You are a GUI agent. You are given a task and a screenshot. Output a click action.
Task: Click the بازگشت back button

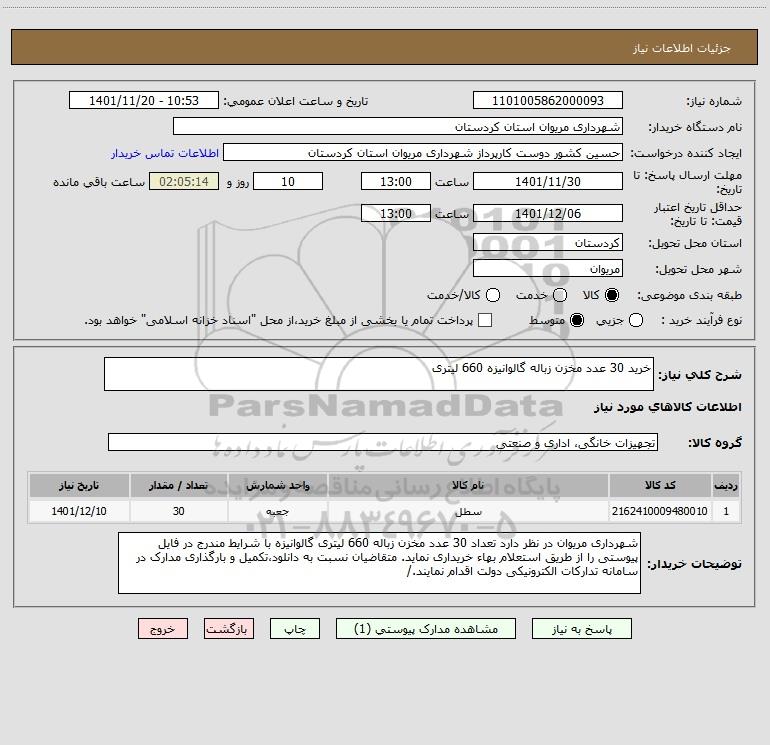229,629
